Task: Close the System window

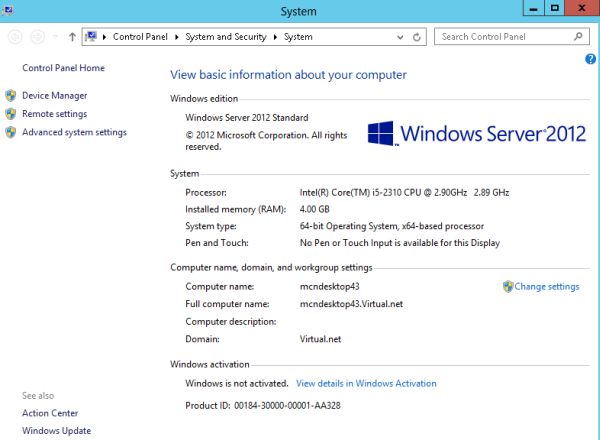Action: [x=582, y=8]
